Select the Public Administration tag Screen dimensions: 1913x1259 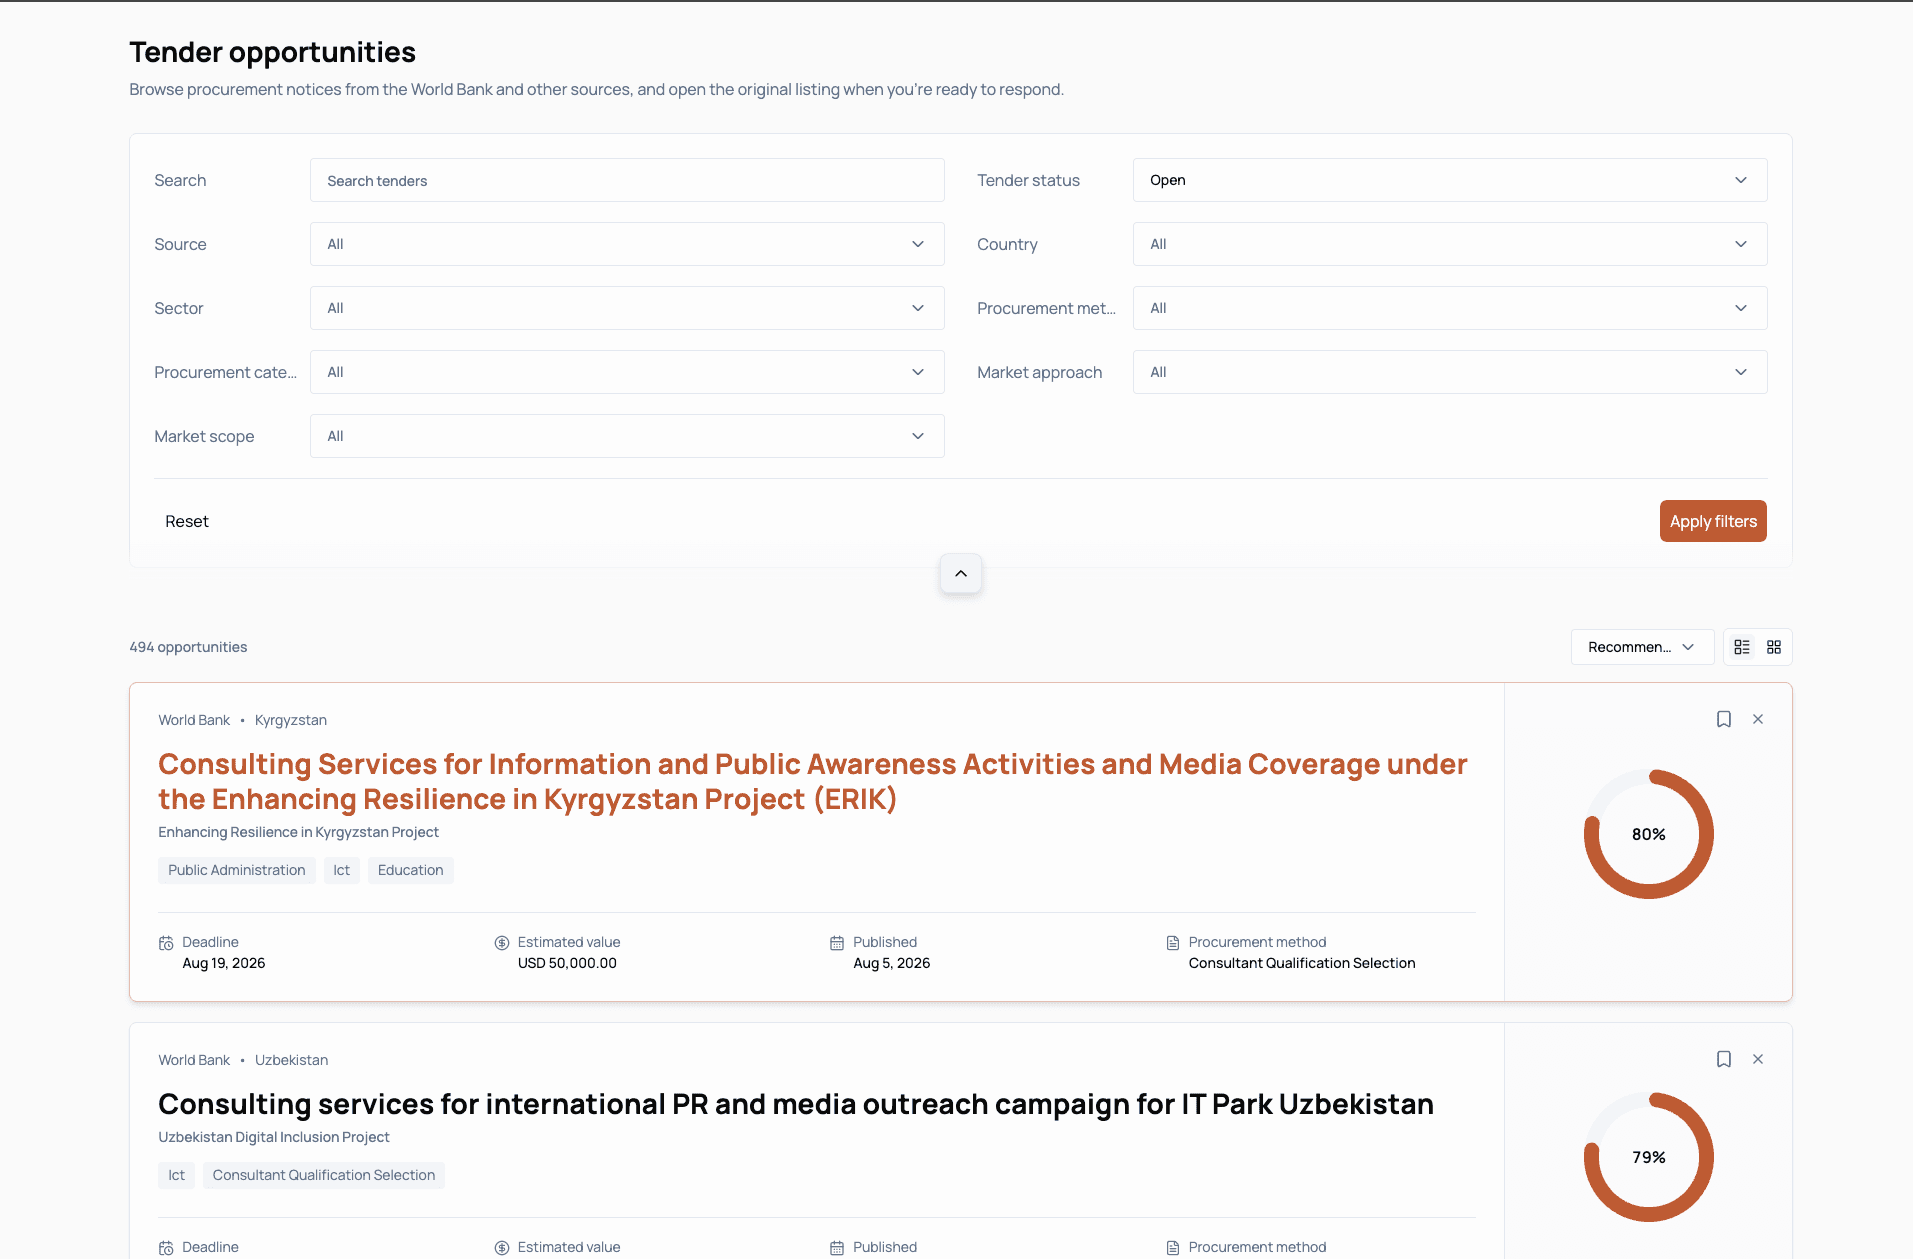pos(237,870)
